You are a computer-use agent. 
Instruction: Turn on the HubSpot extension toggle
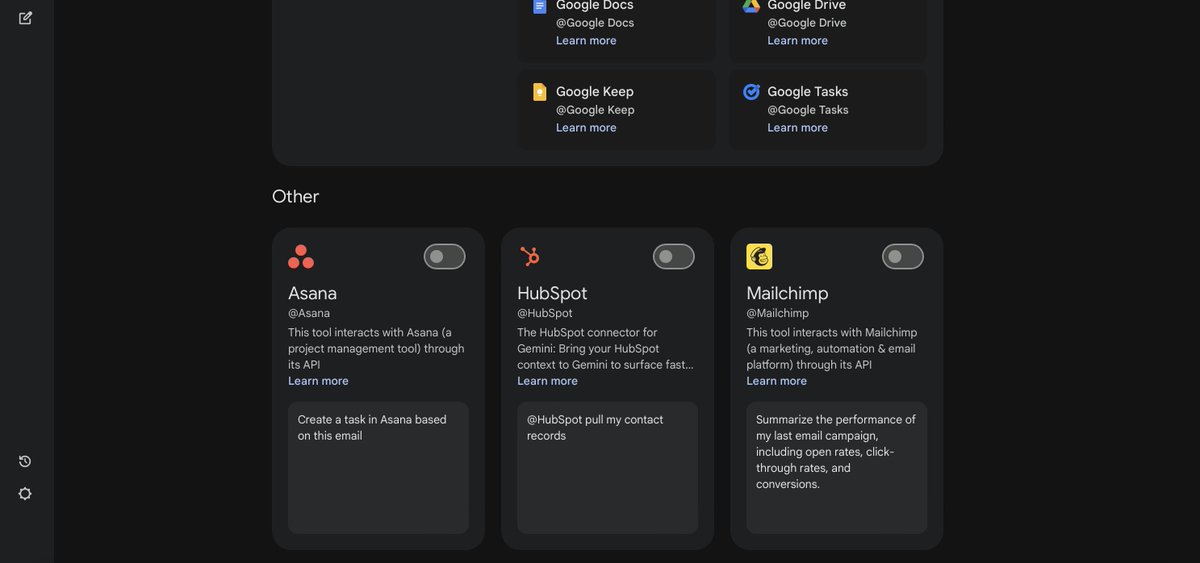(674, 257)
